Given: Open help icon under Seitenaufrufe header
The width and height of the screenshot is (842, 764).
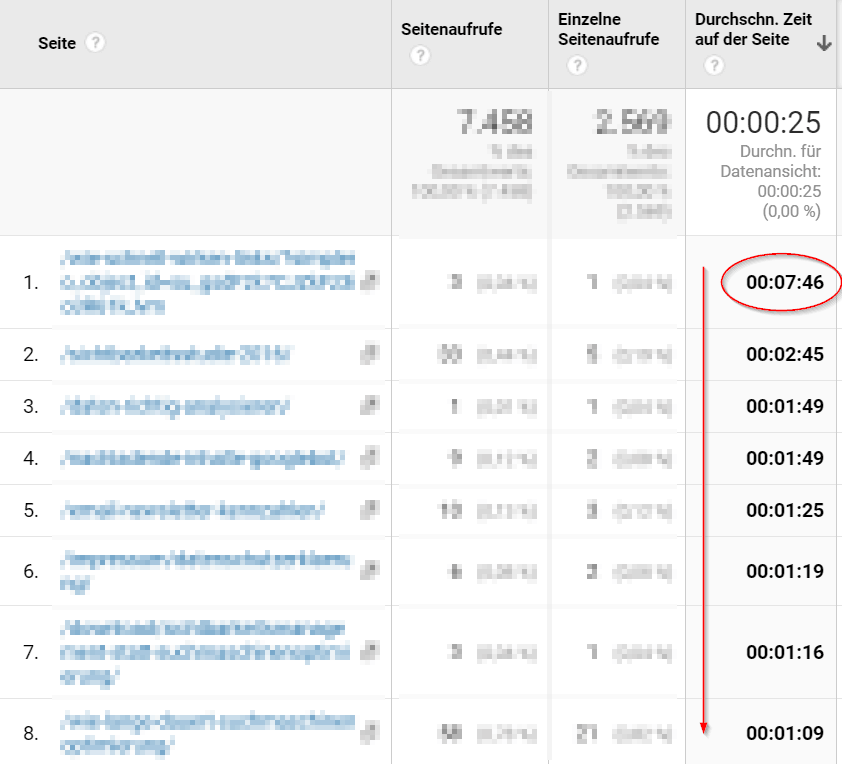Looking at the screenshot, I should pos(420,55).
